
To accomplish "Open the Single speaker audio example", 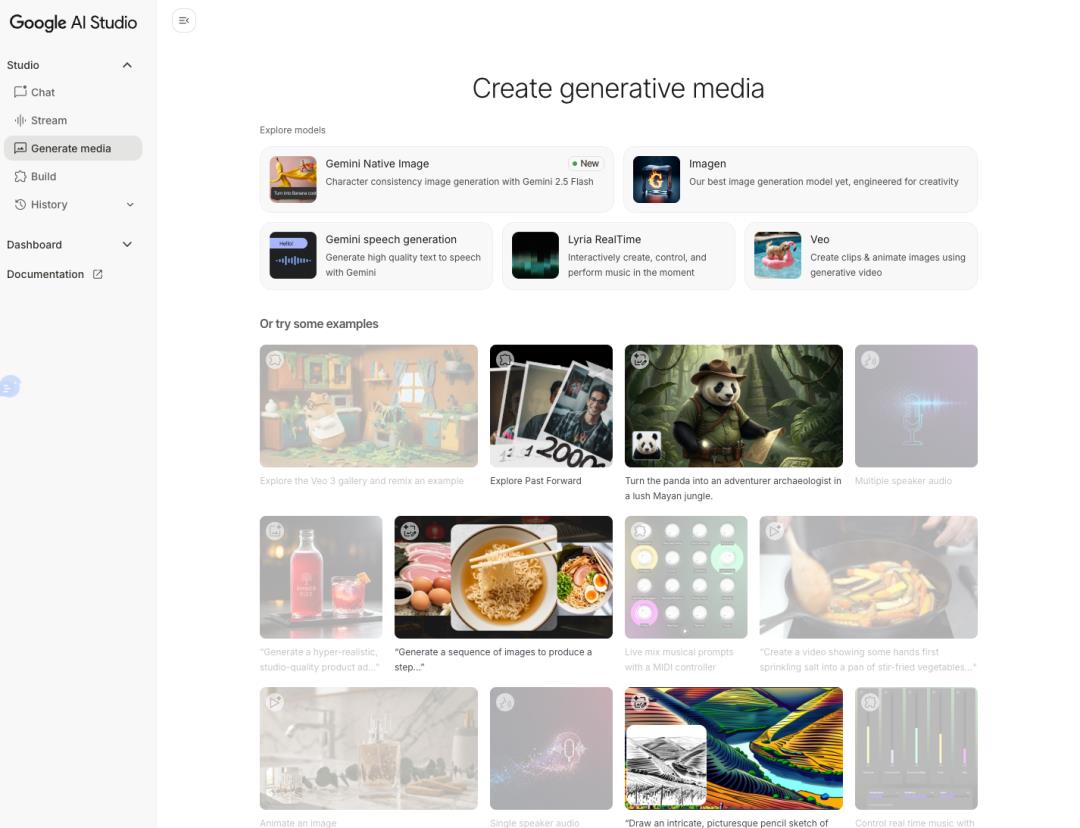I will coord(551,748).
